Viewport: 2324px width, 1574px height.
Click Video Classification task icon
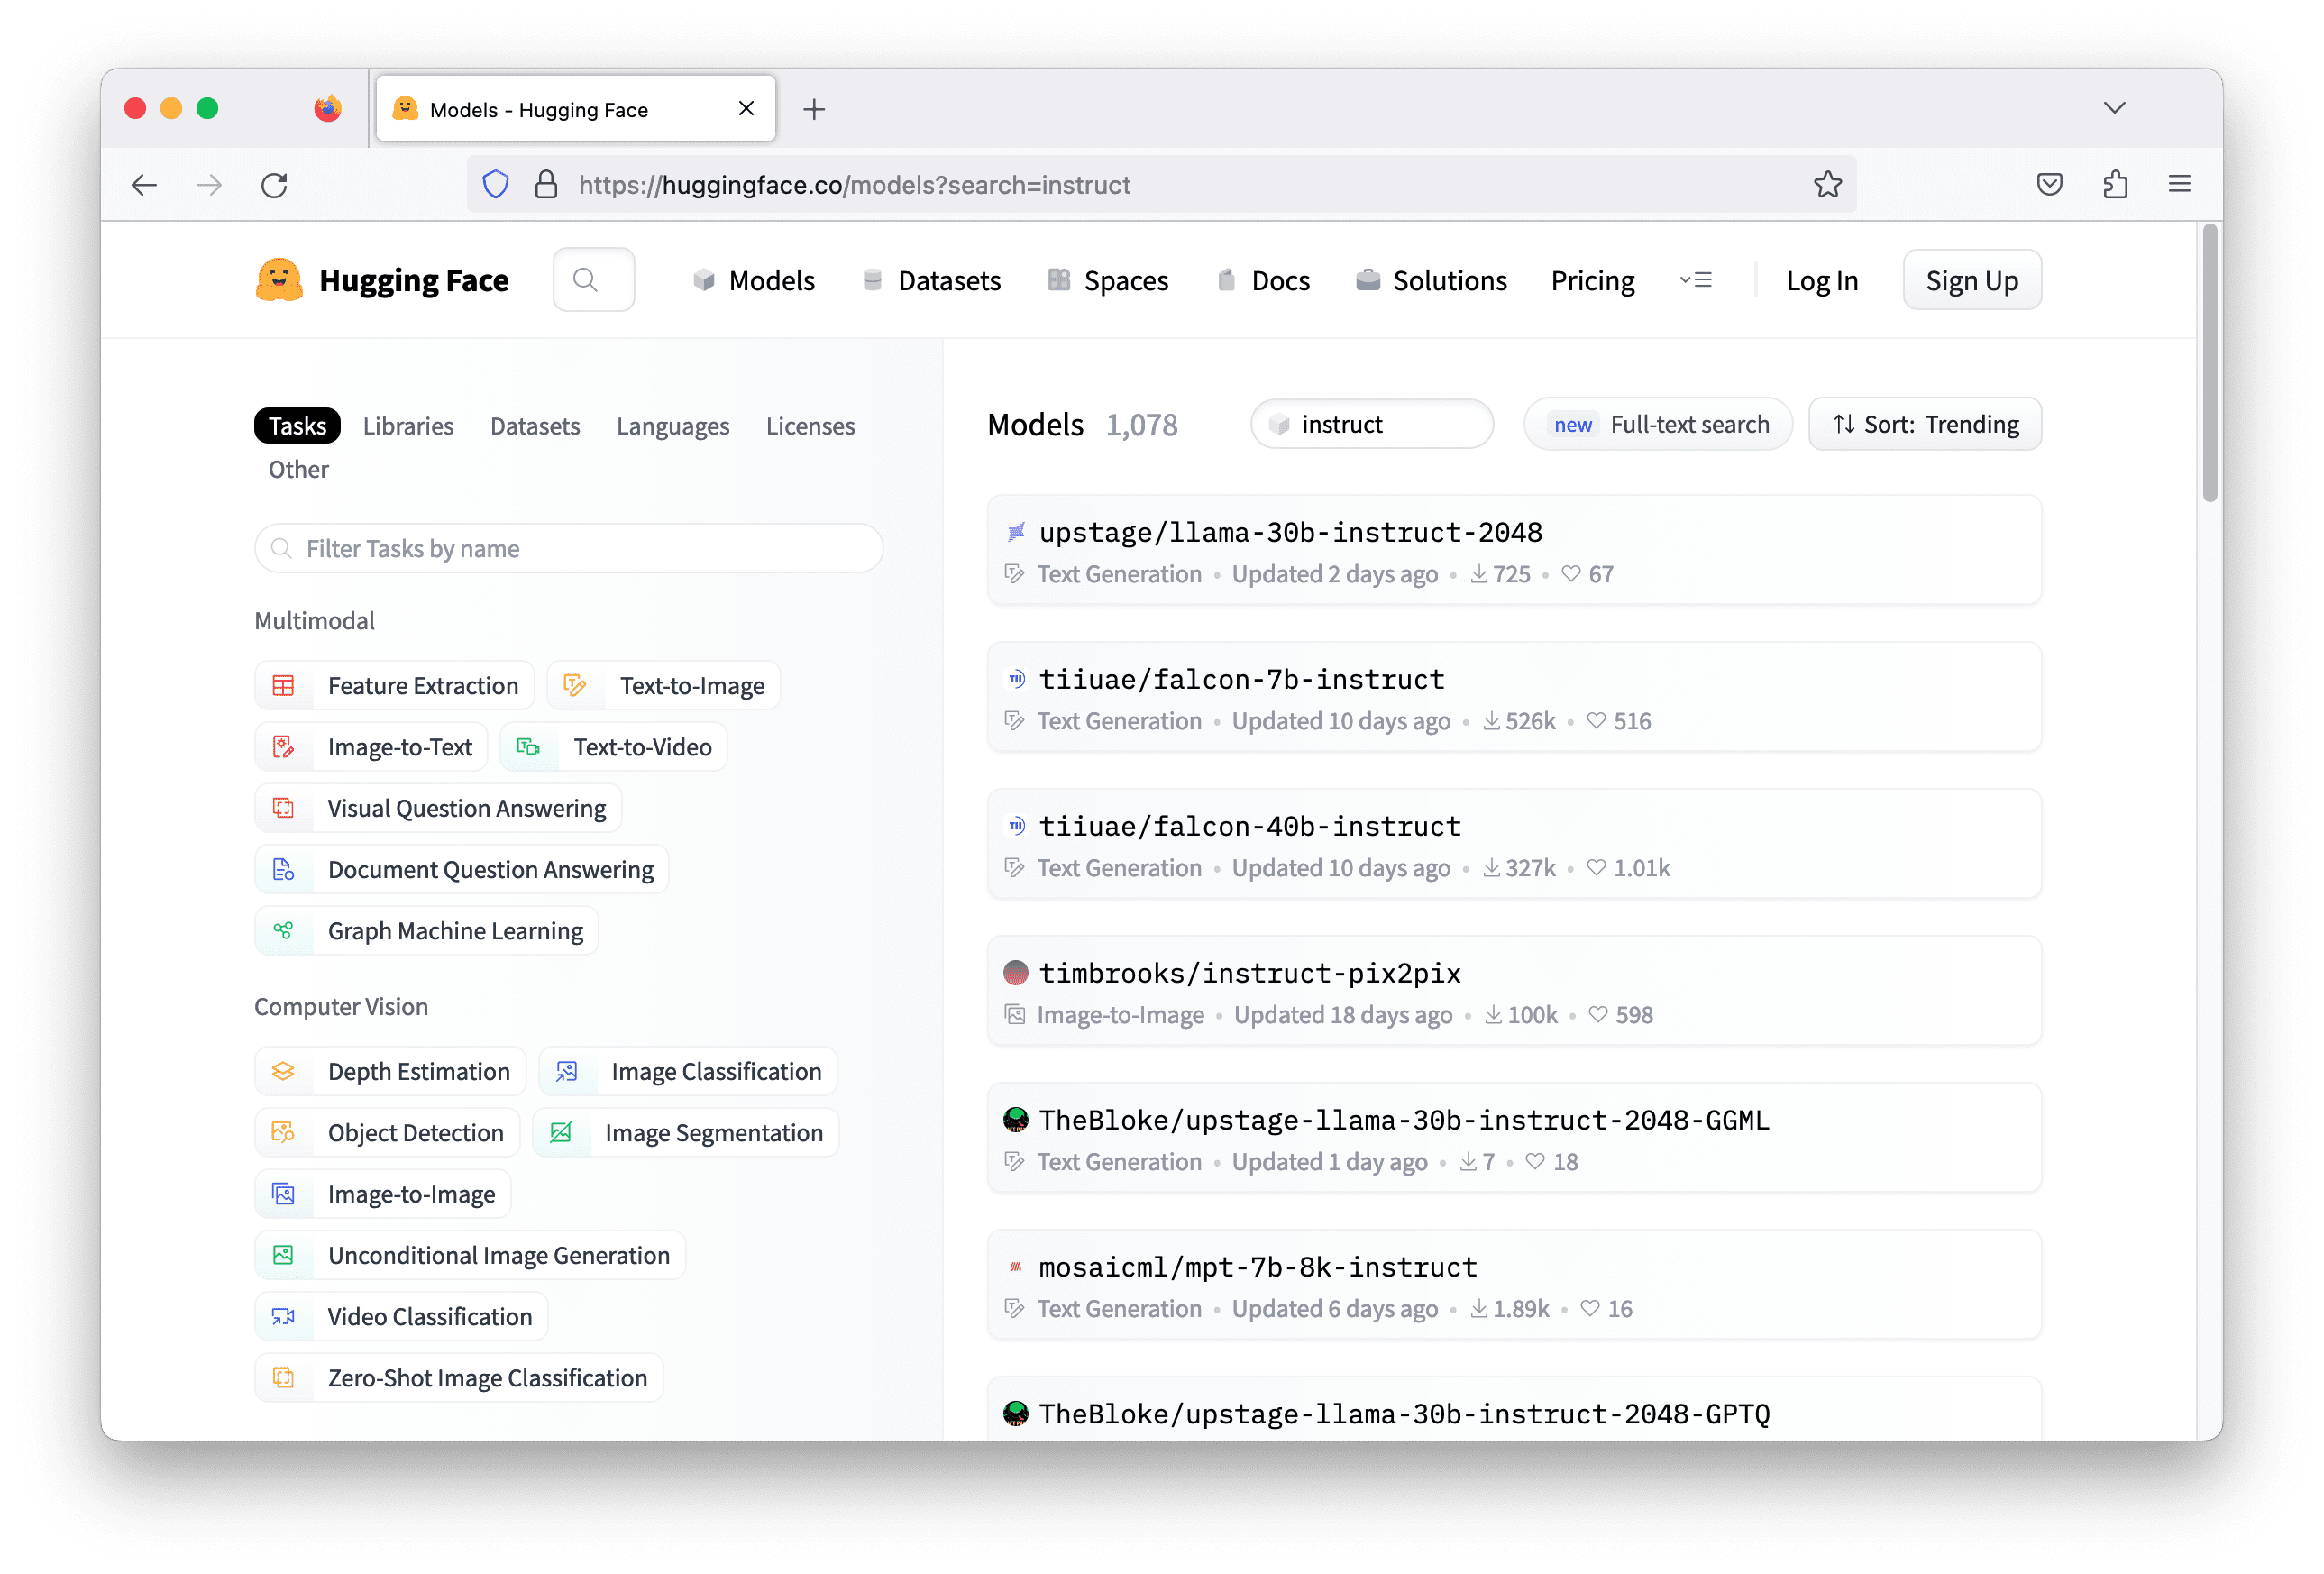coord(284,1317)
